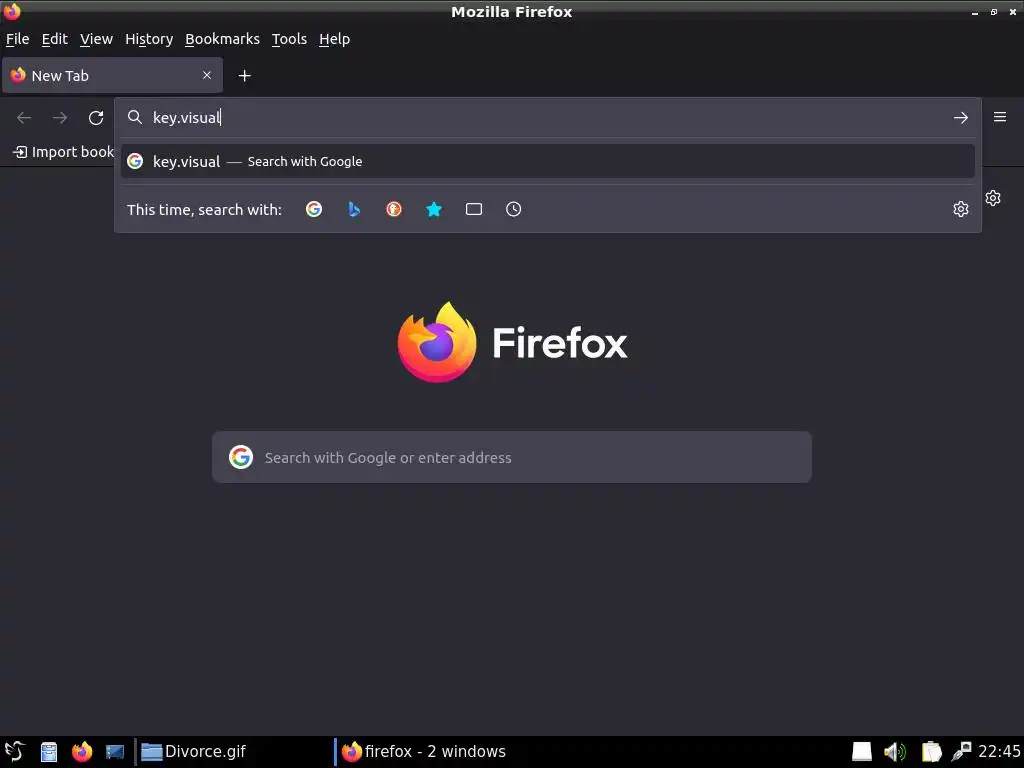Click the white square tray icon
This screenshot has width=1024, height=768.
(862, 752)
